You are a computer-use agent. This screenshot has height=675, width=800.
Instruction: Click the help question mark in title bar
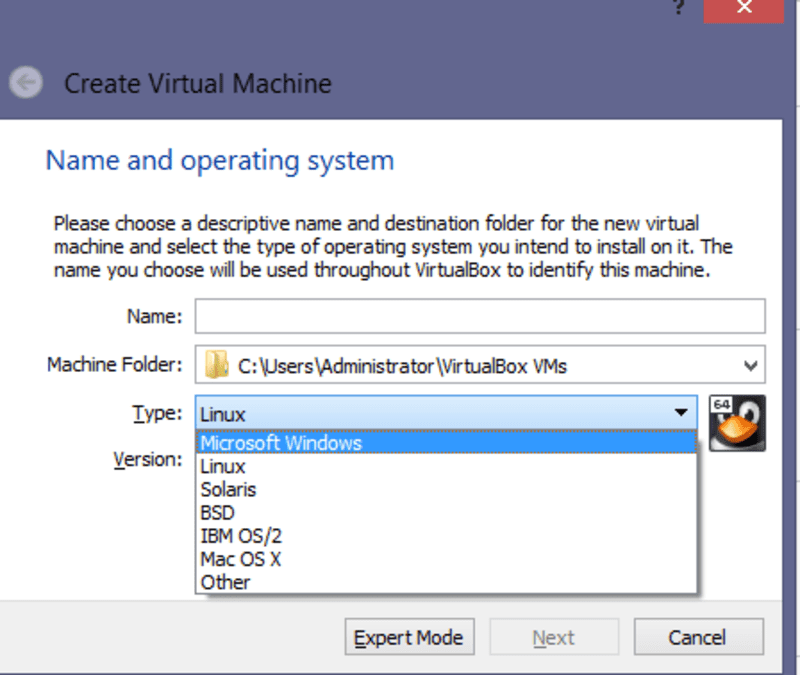click(679, 7)
